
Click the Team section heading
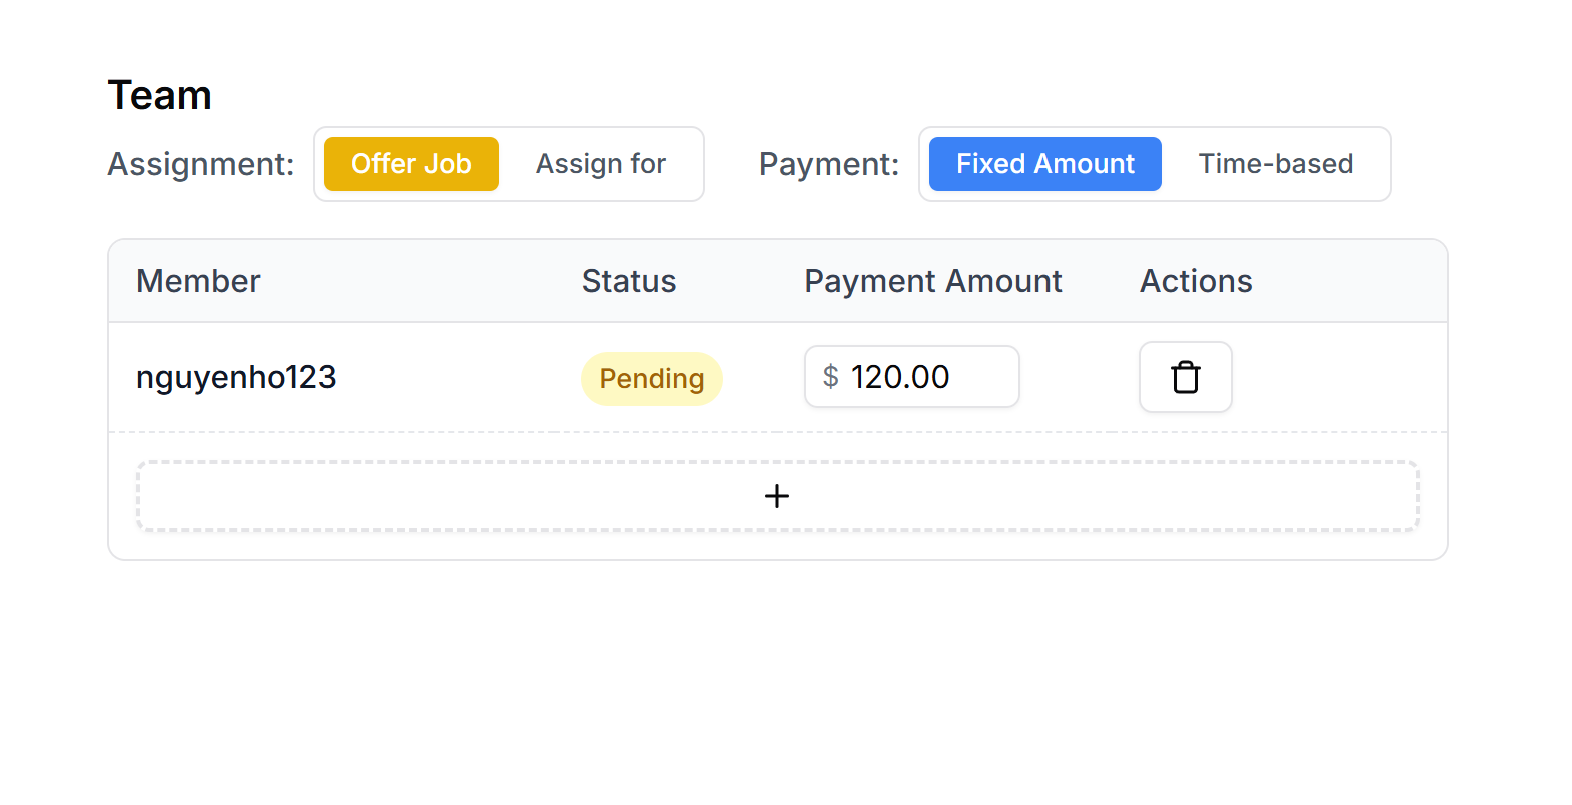[160, 96]
